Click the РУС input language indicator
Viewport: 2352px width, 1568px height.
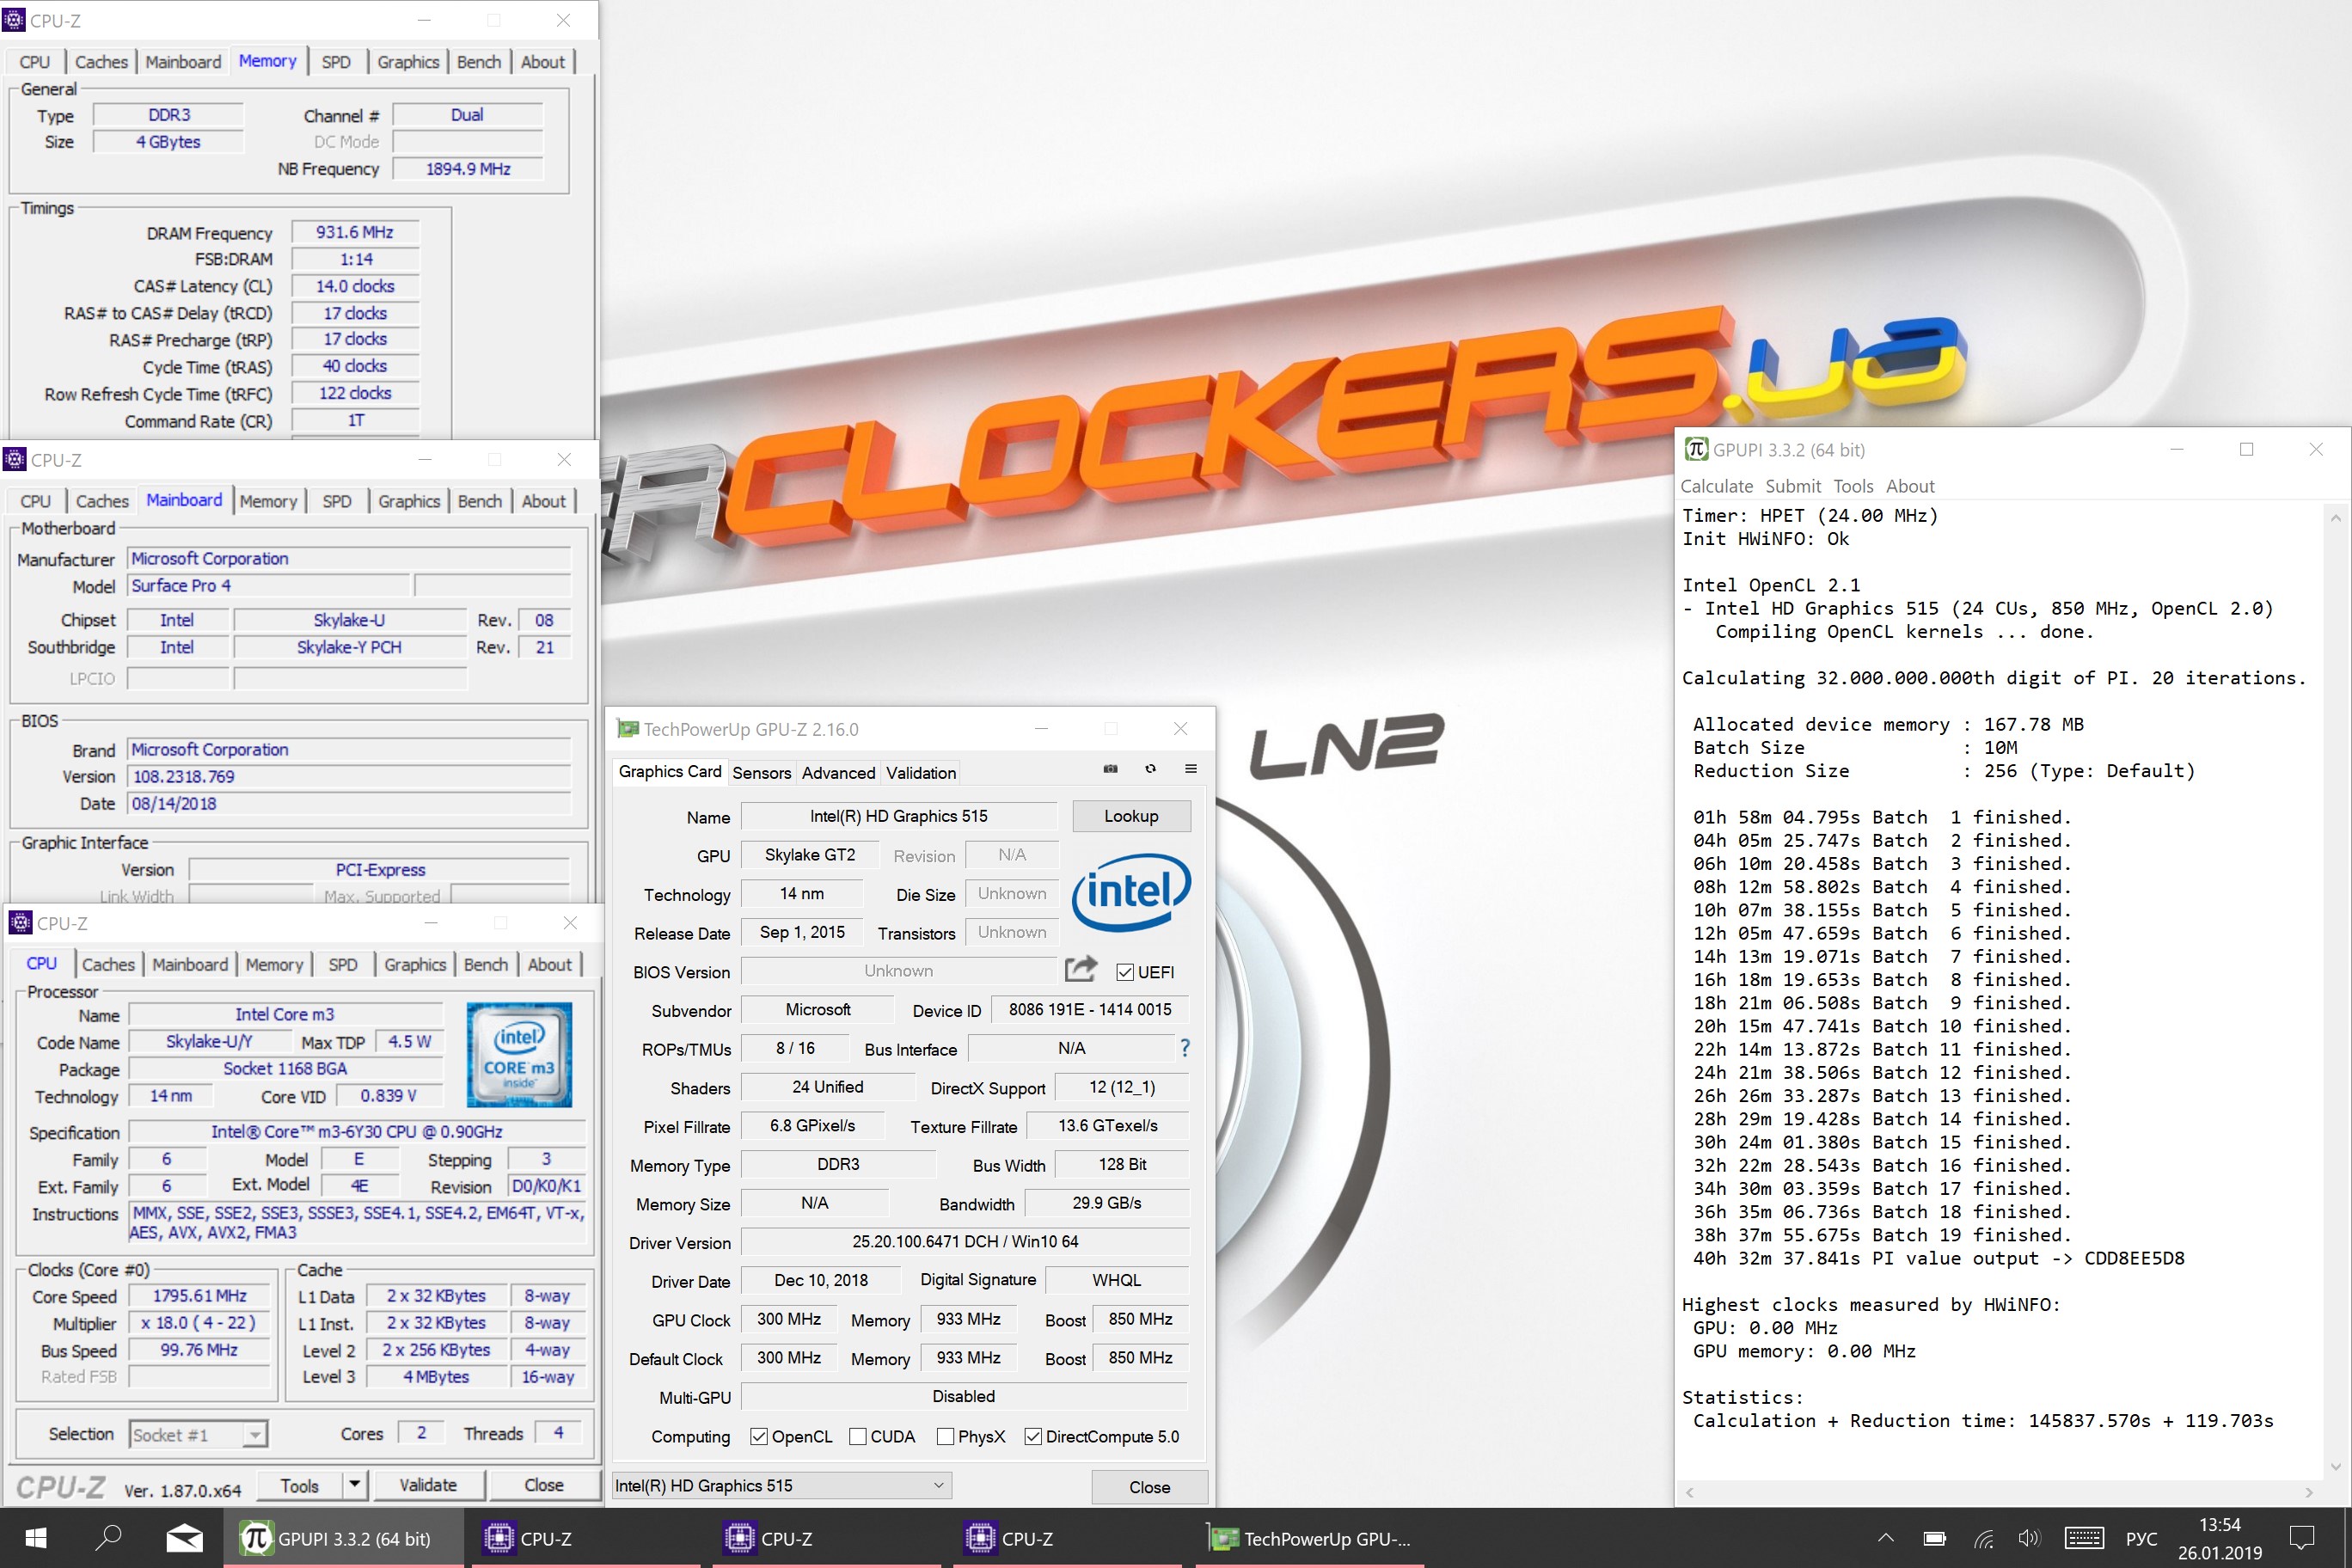coord(2141,1538)
